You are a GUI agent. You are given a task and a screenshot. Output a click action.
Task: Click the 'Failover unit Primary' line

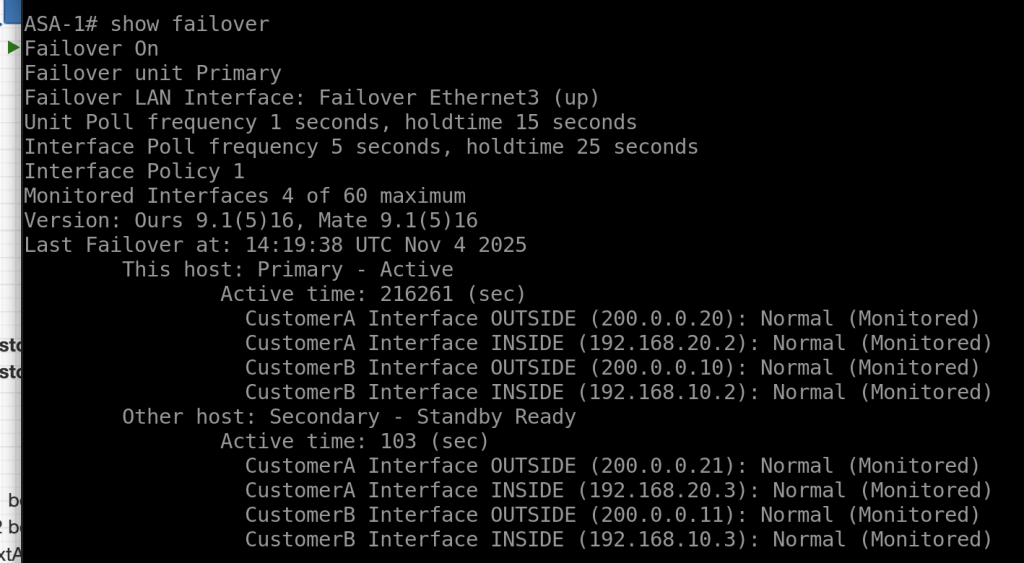[152, 73]
